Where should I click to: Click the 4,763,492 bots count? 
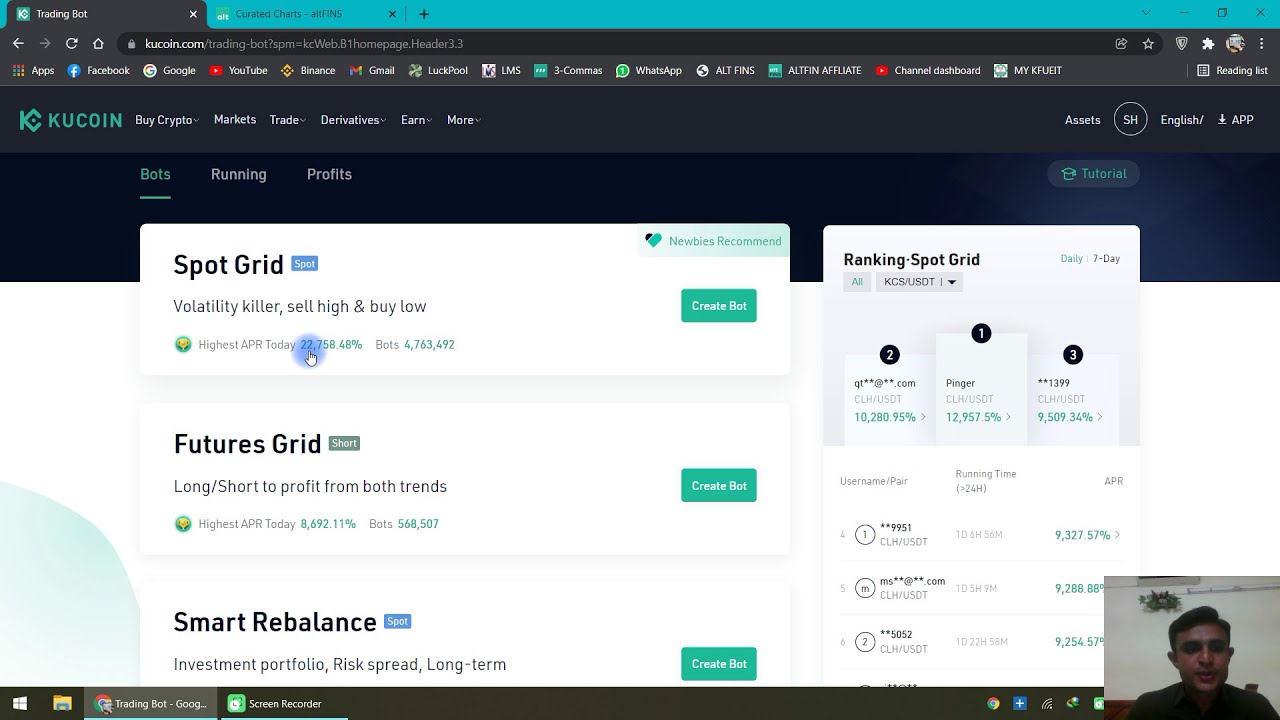pos(429,345)
